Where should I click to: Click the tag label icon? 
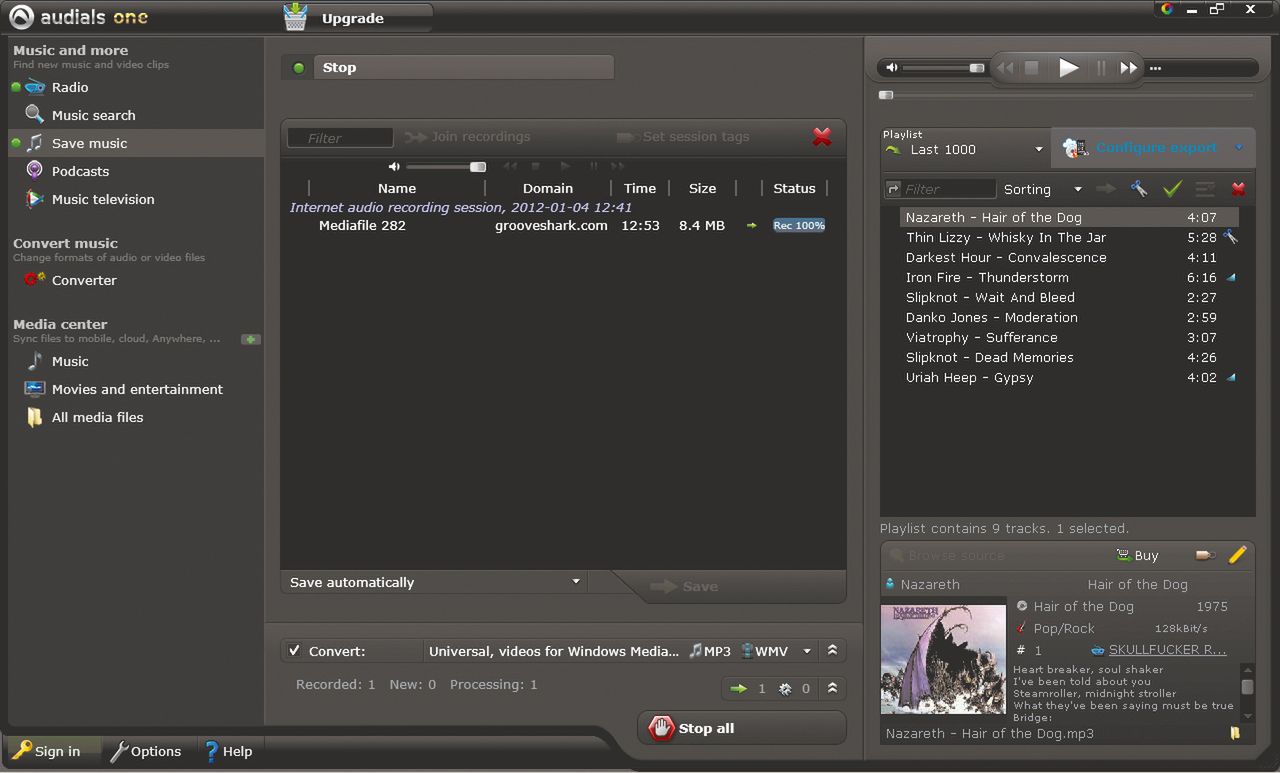tap(1205, 555)
